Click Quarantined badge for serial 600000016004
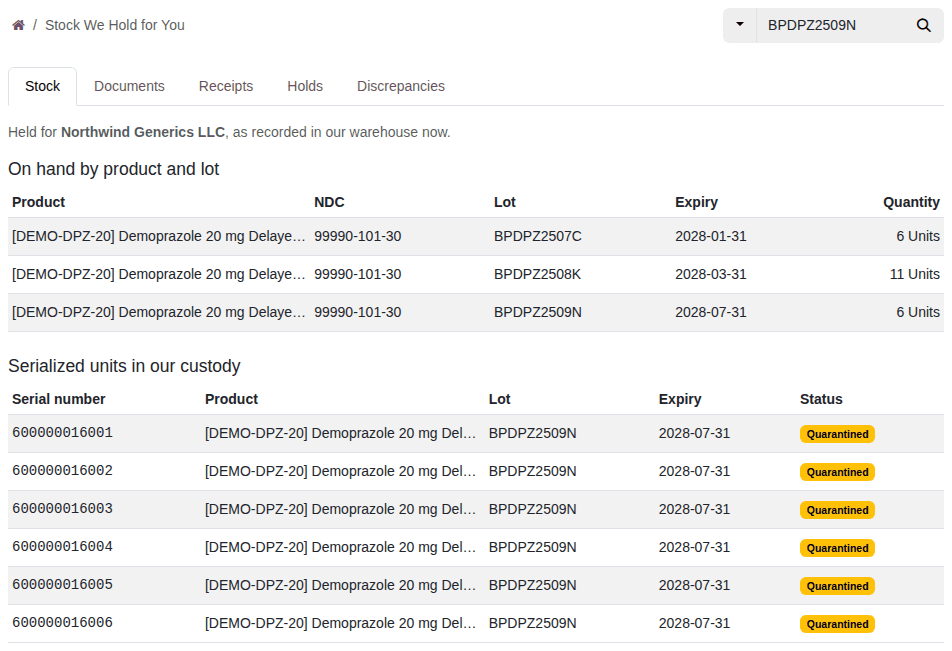This screenshot has height=651, width=952. (837, 548)
